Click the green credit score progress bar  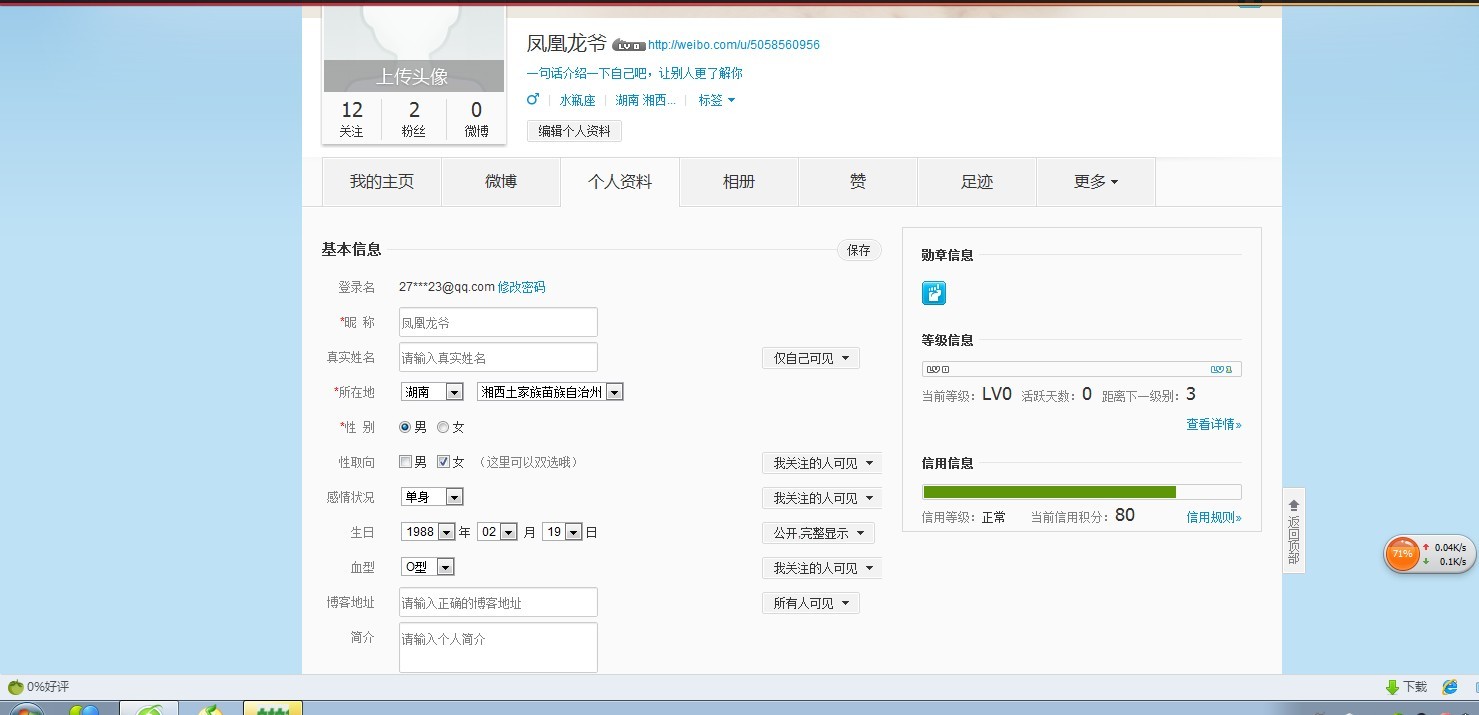pos(1049,491)
